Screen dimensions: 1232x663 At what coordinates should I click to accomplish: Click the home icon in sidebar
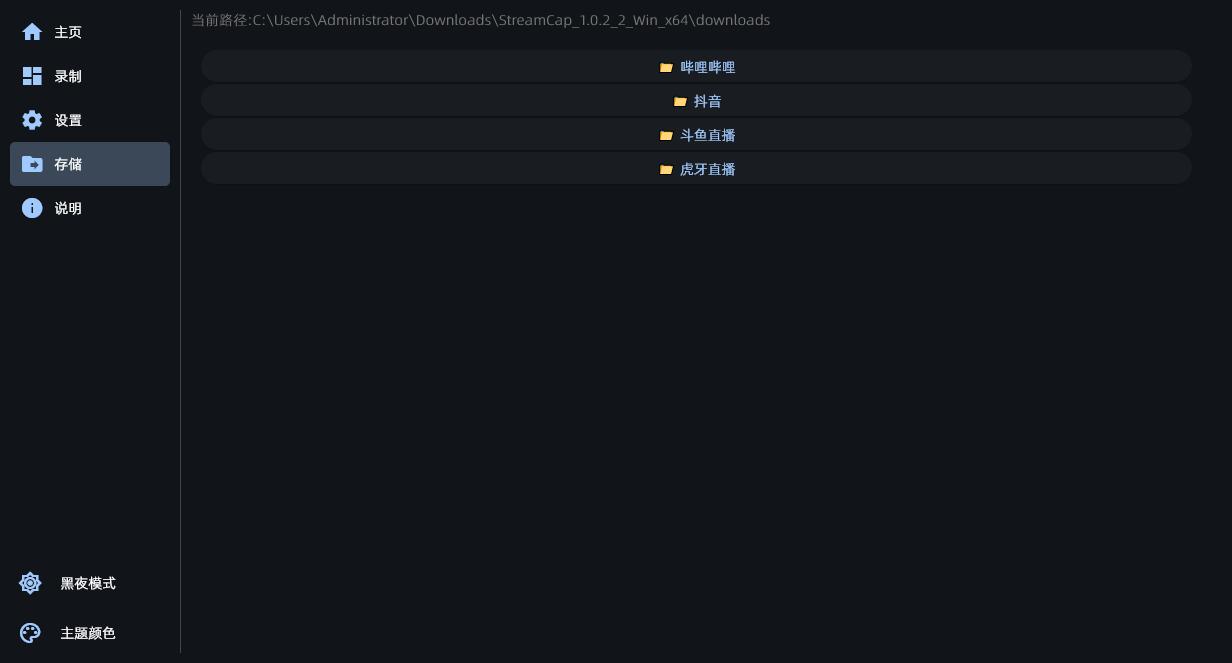32,32
